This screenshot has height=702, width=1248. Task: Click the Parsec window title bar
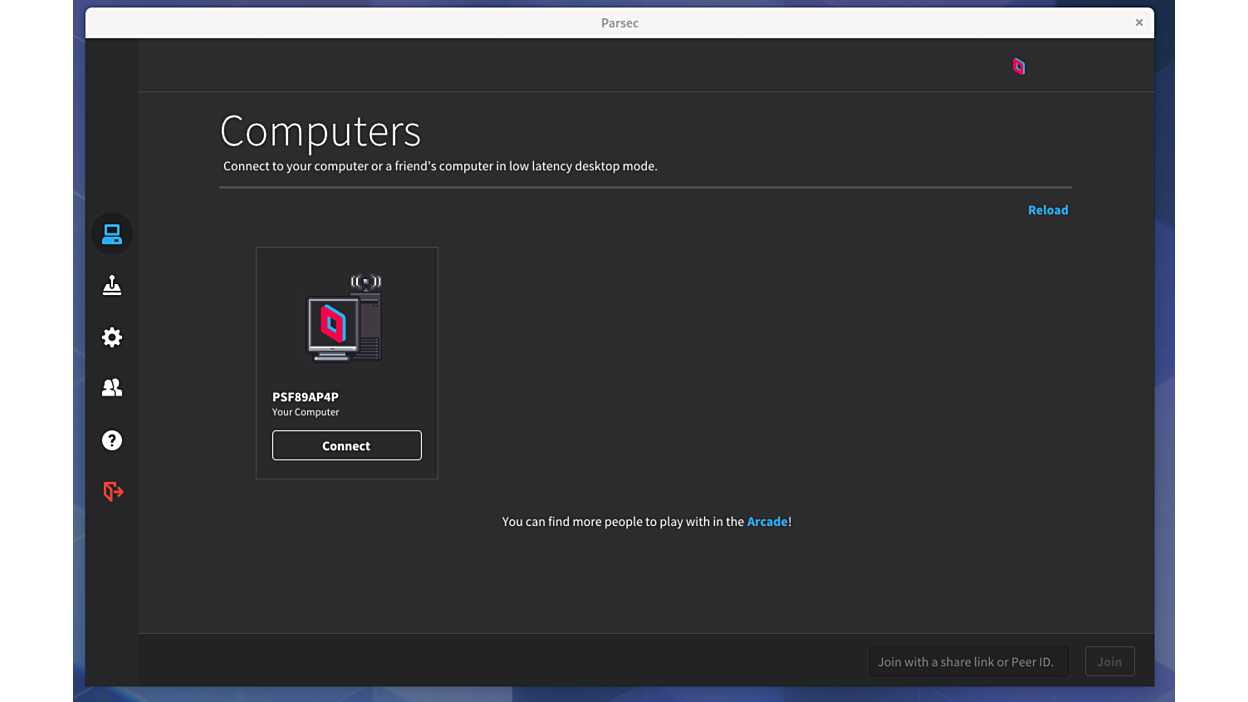click(619, 23)
